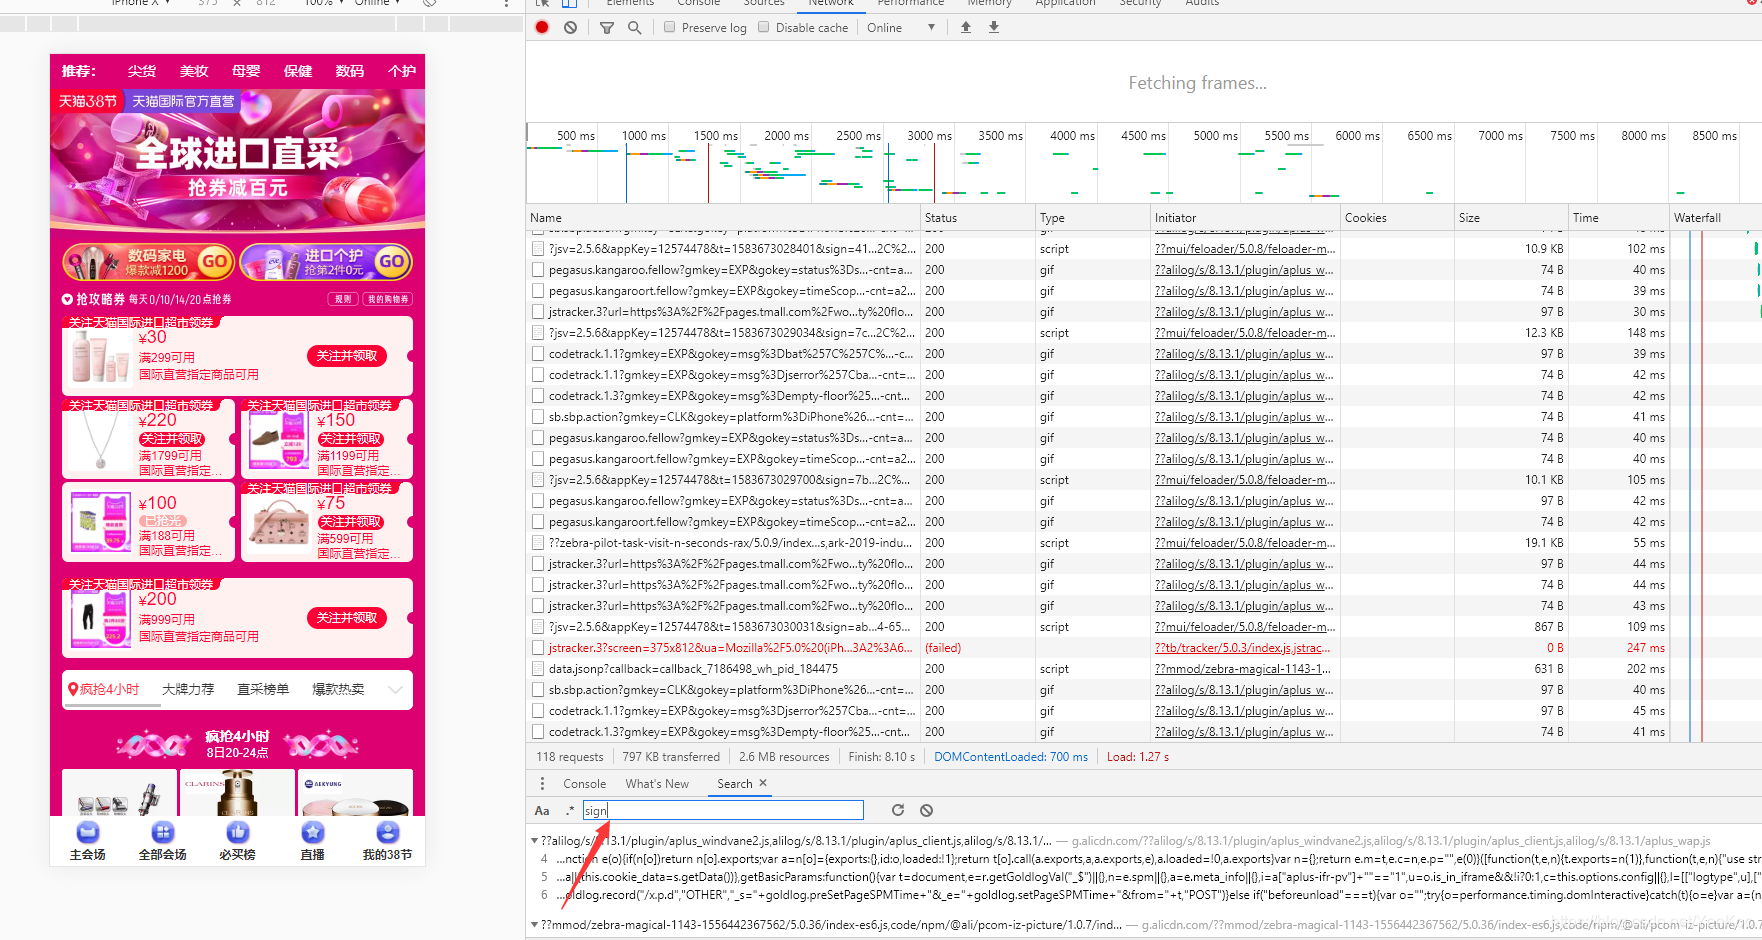The image size is (1762, 940).
Task: Open the What's New drawer tab
Action: (657, 784)
